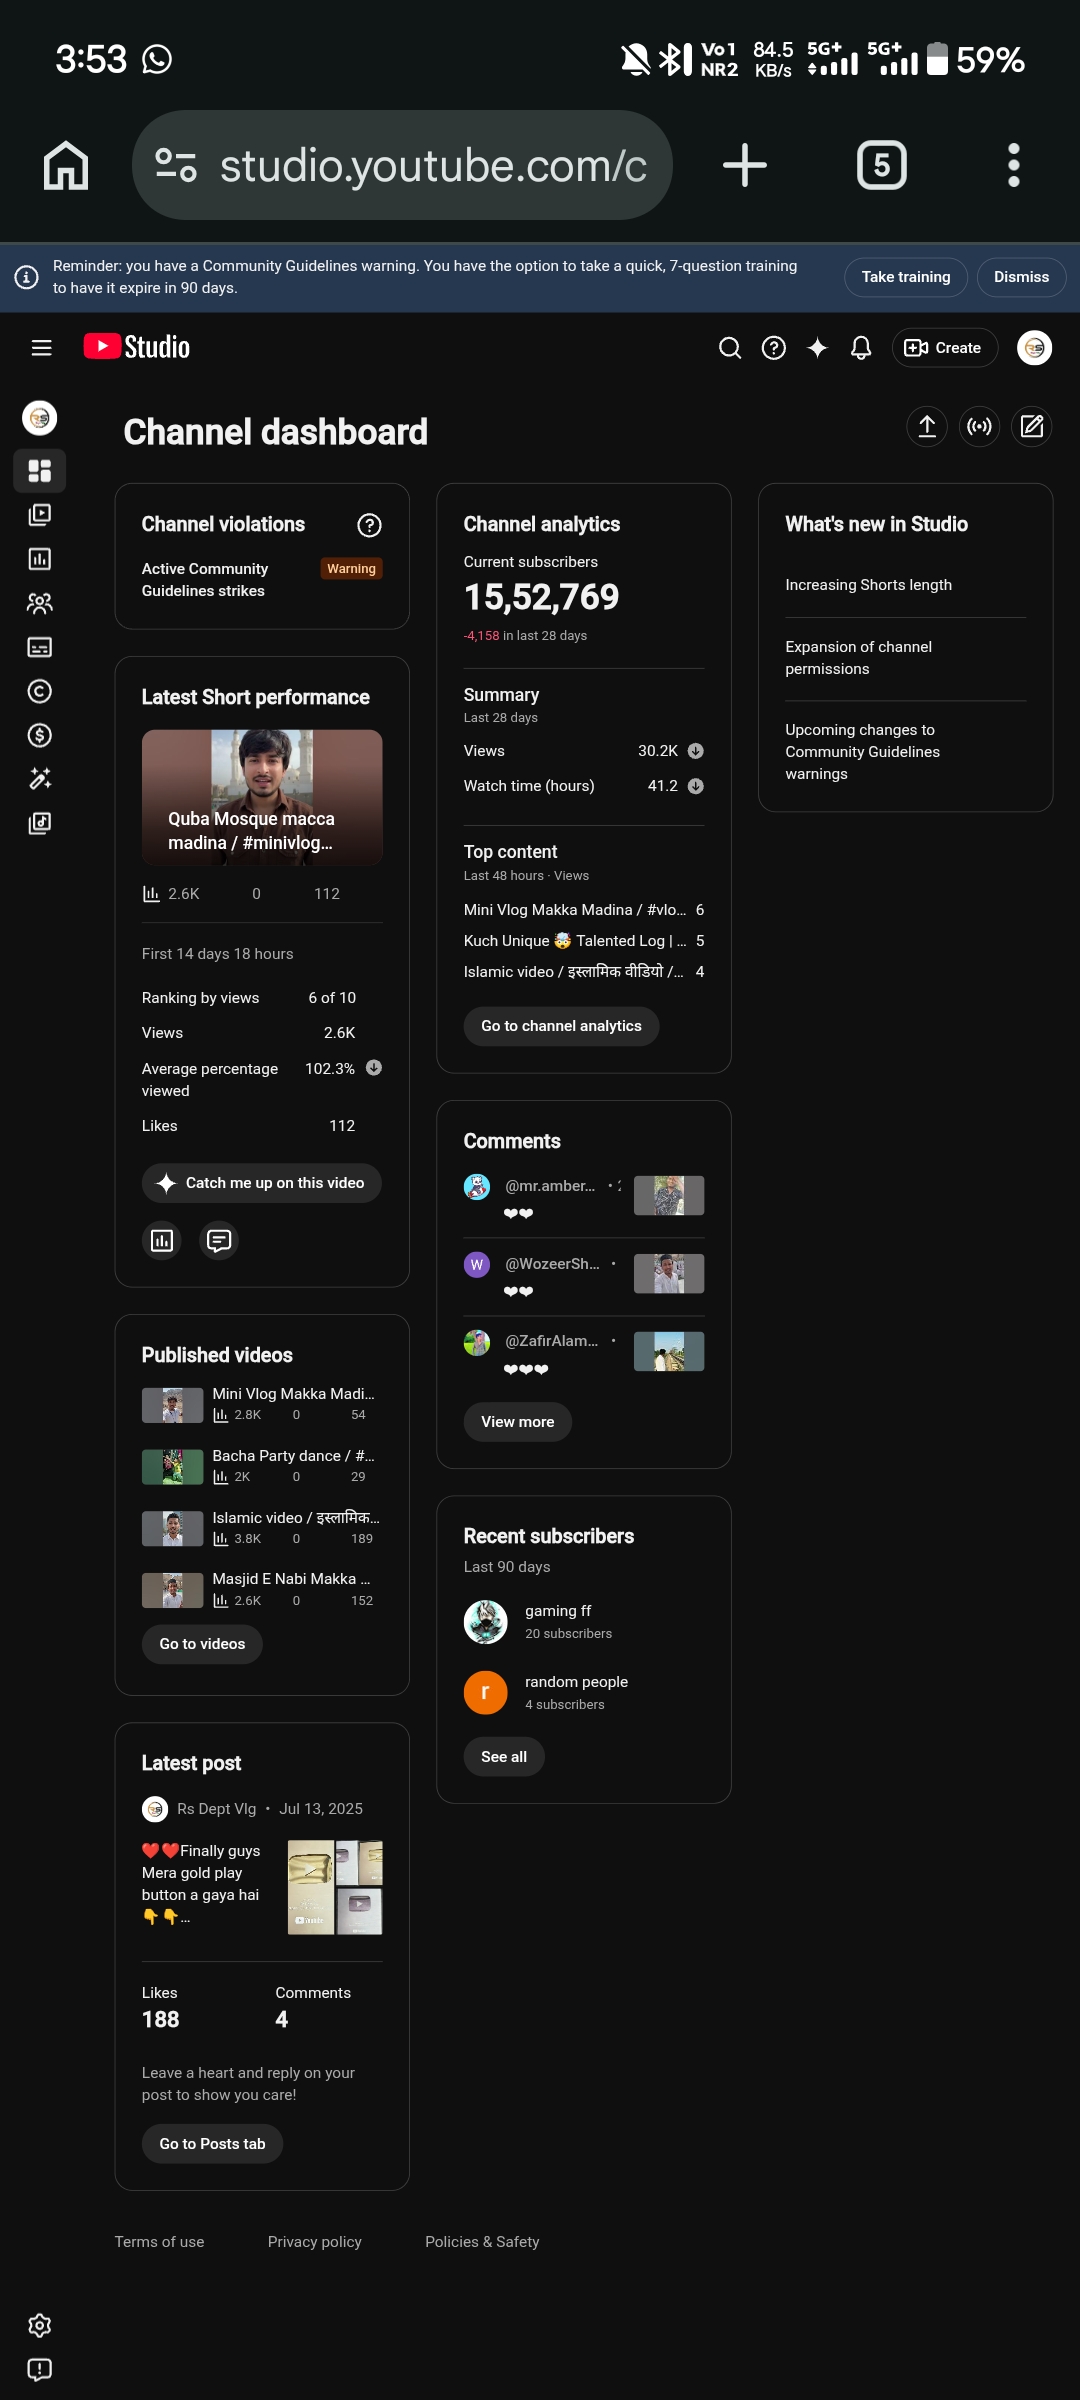Open Bacha Party dance published video
Viewport: 1080px width, 2400px height.
pyautogui.click(x=262, y=1466)
